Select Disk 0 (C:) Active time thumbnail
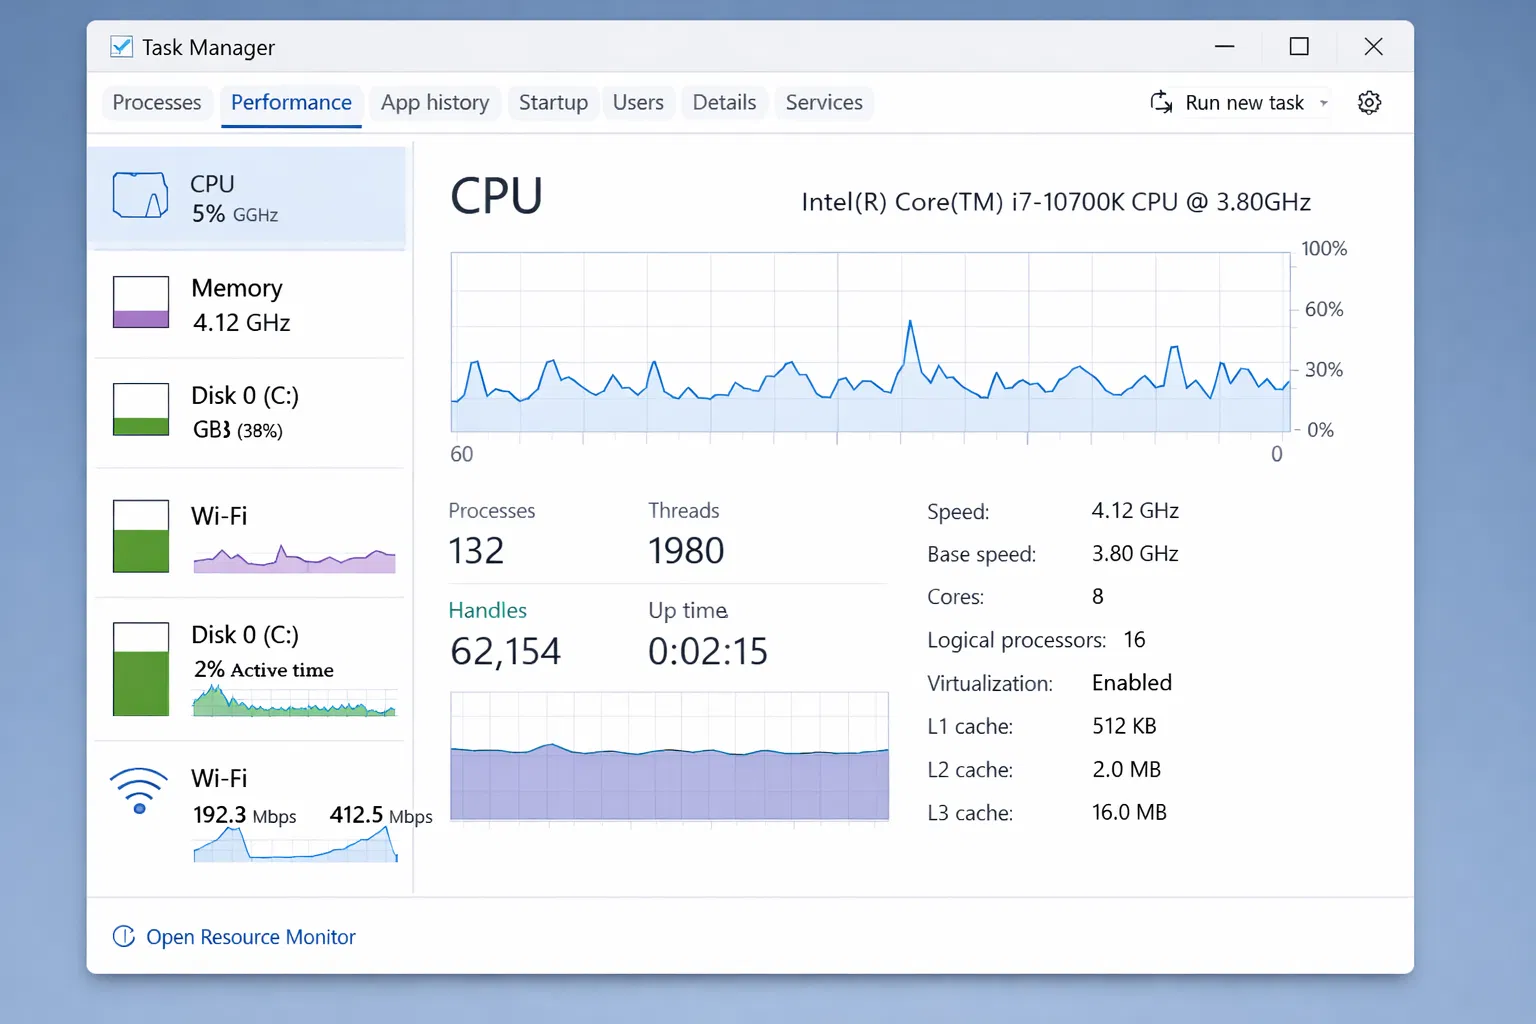The height and width of the screenshot is (1024, 1536). [141, 669]
